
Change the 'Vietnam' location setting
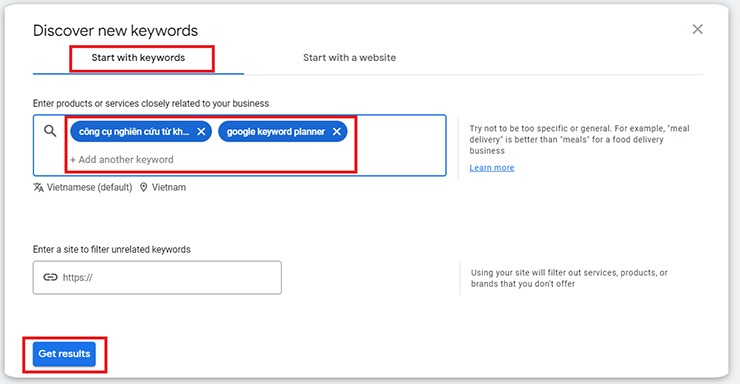pyautogui.click(x=169, y=187)
